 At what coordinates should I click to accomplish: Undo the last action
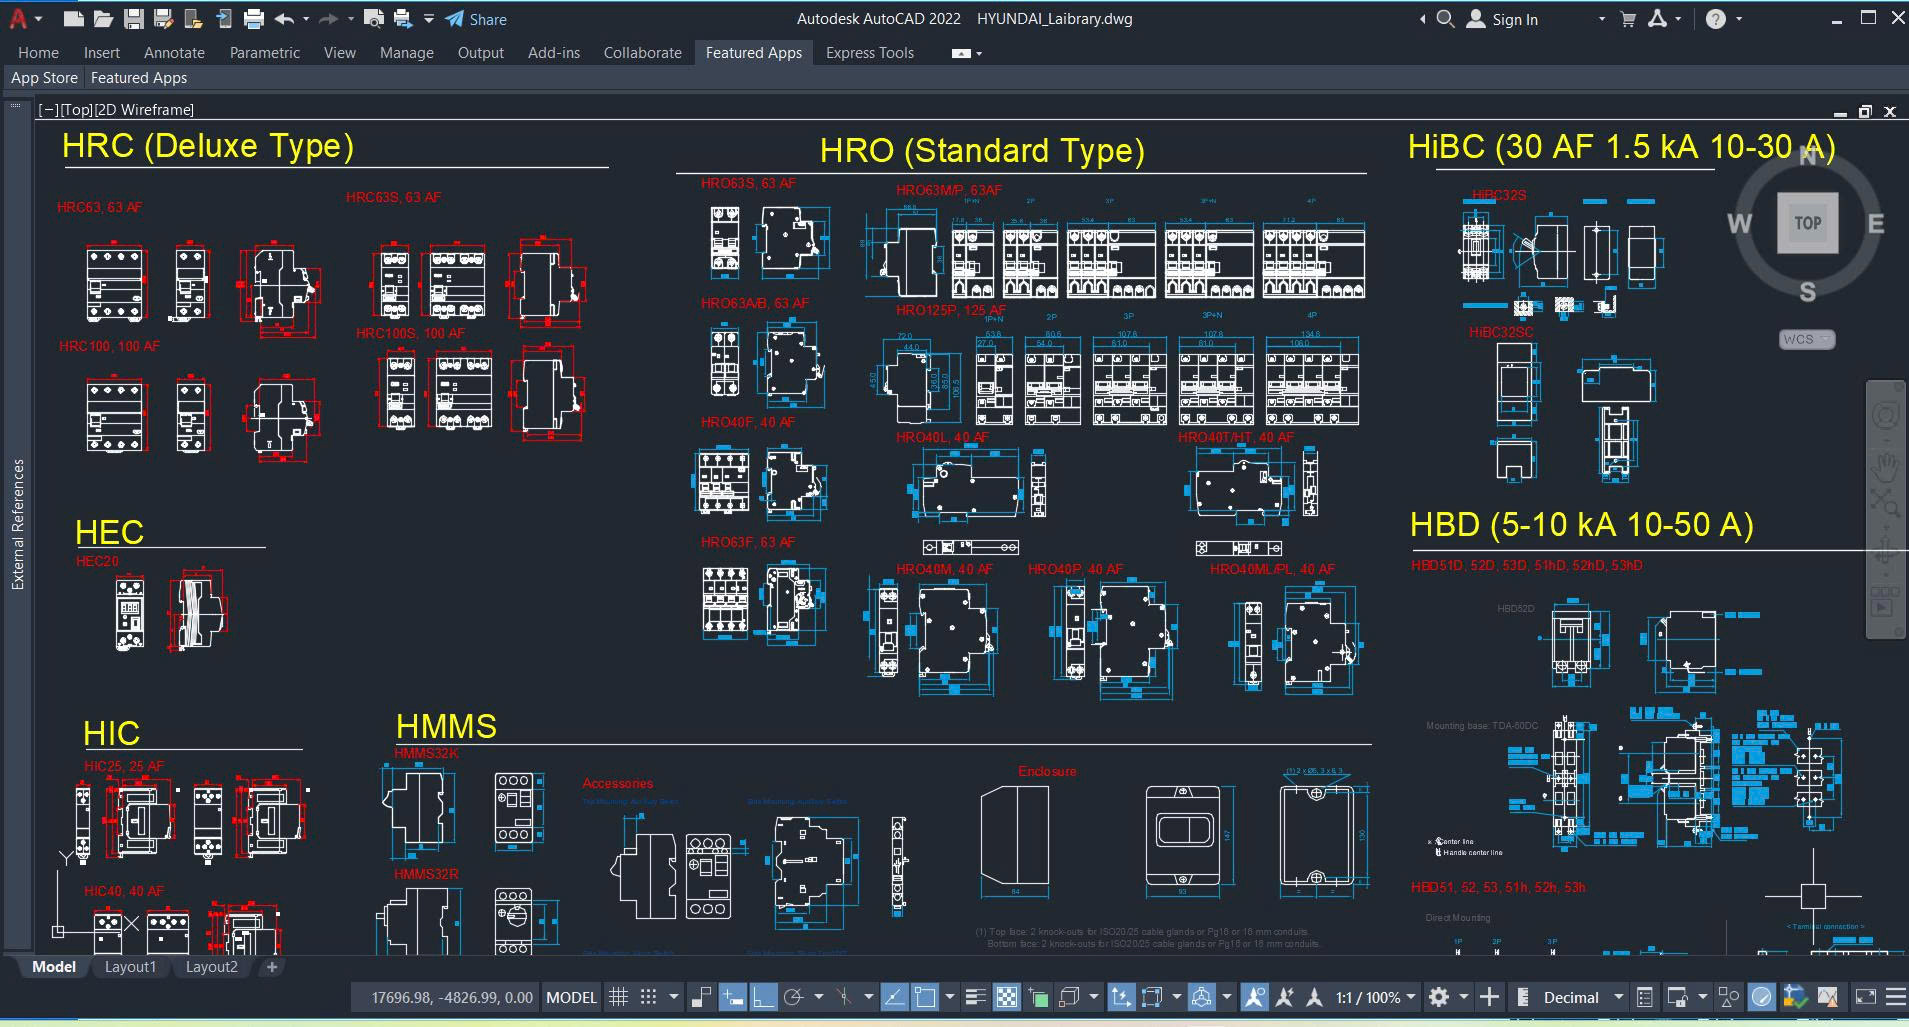click(x=284, y=19)
